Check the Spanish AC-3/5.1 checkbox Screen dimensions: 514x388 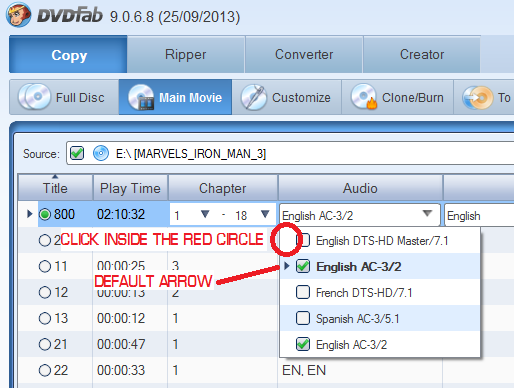(x=303, y=318)
